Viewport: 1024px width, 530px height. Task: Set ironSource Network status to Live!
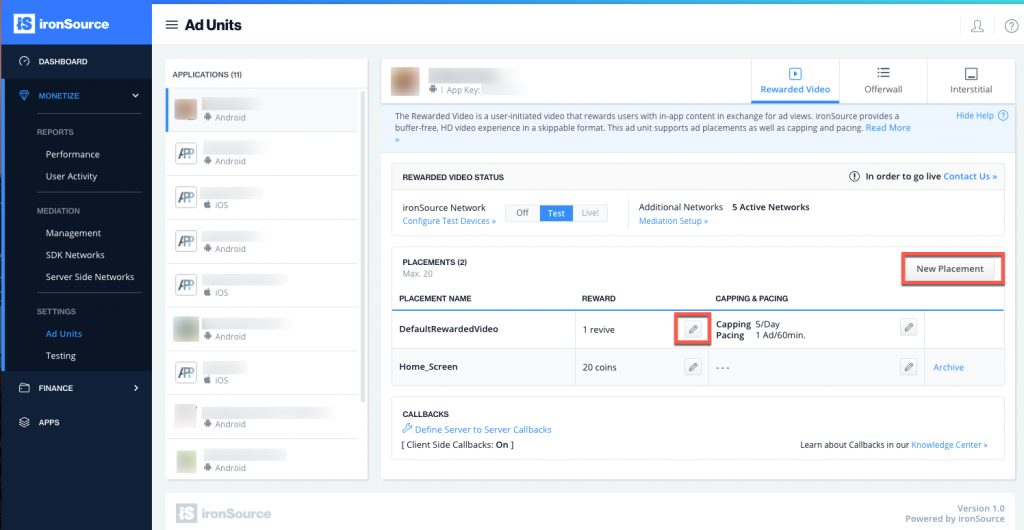tap(590, 213)
